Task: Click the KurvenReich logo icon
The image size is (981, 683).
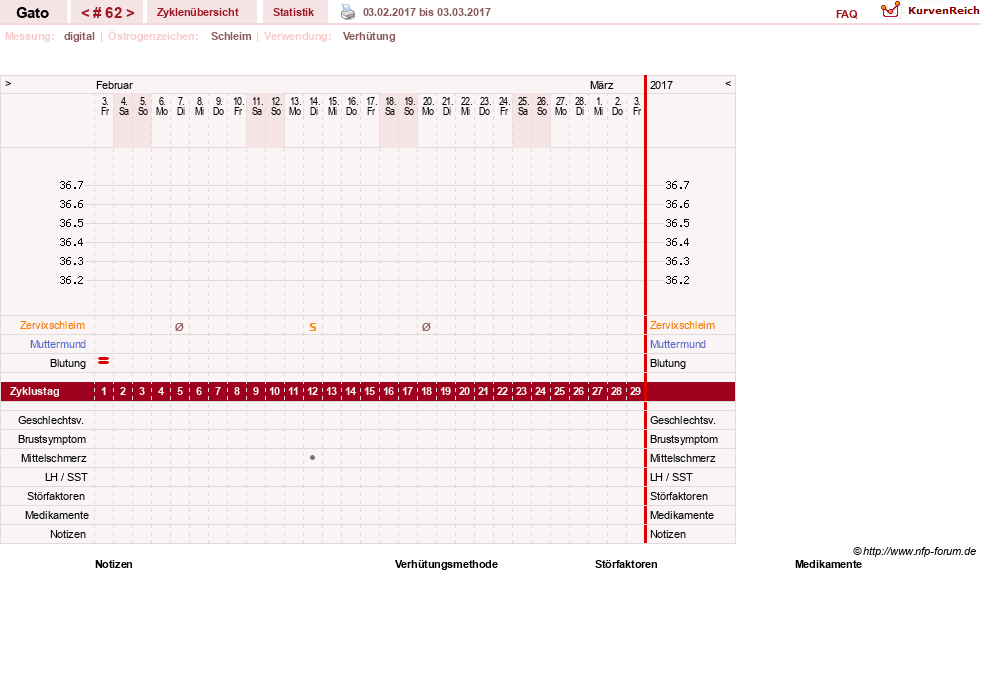Action: [x=890, y=10]
